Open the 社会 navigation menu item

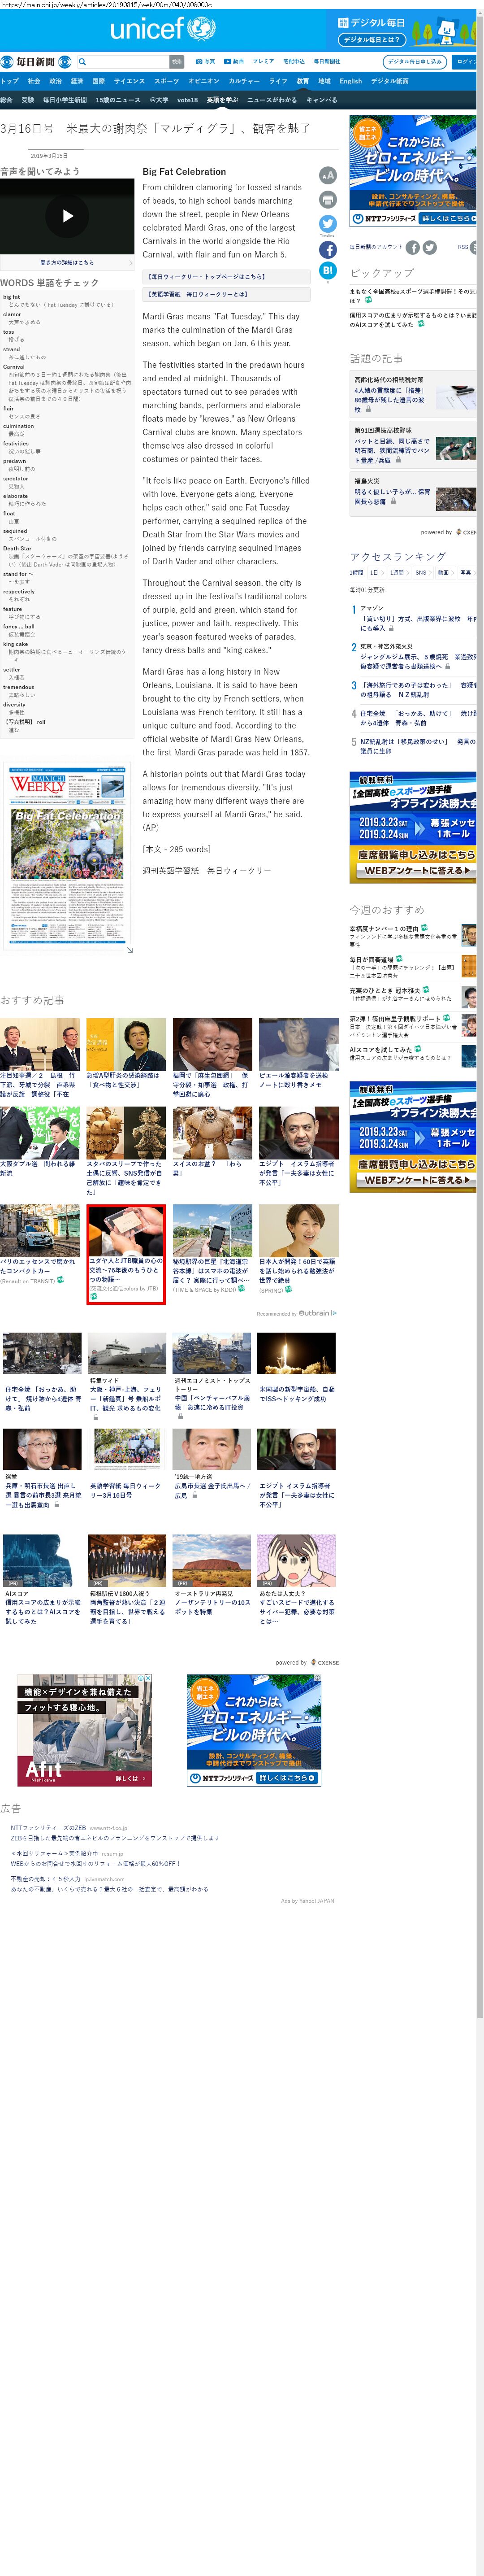[34, 81]
